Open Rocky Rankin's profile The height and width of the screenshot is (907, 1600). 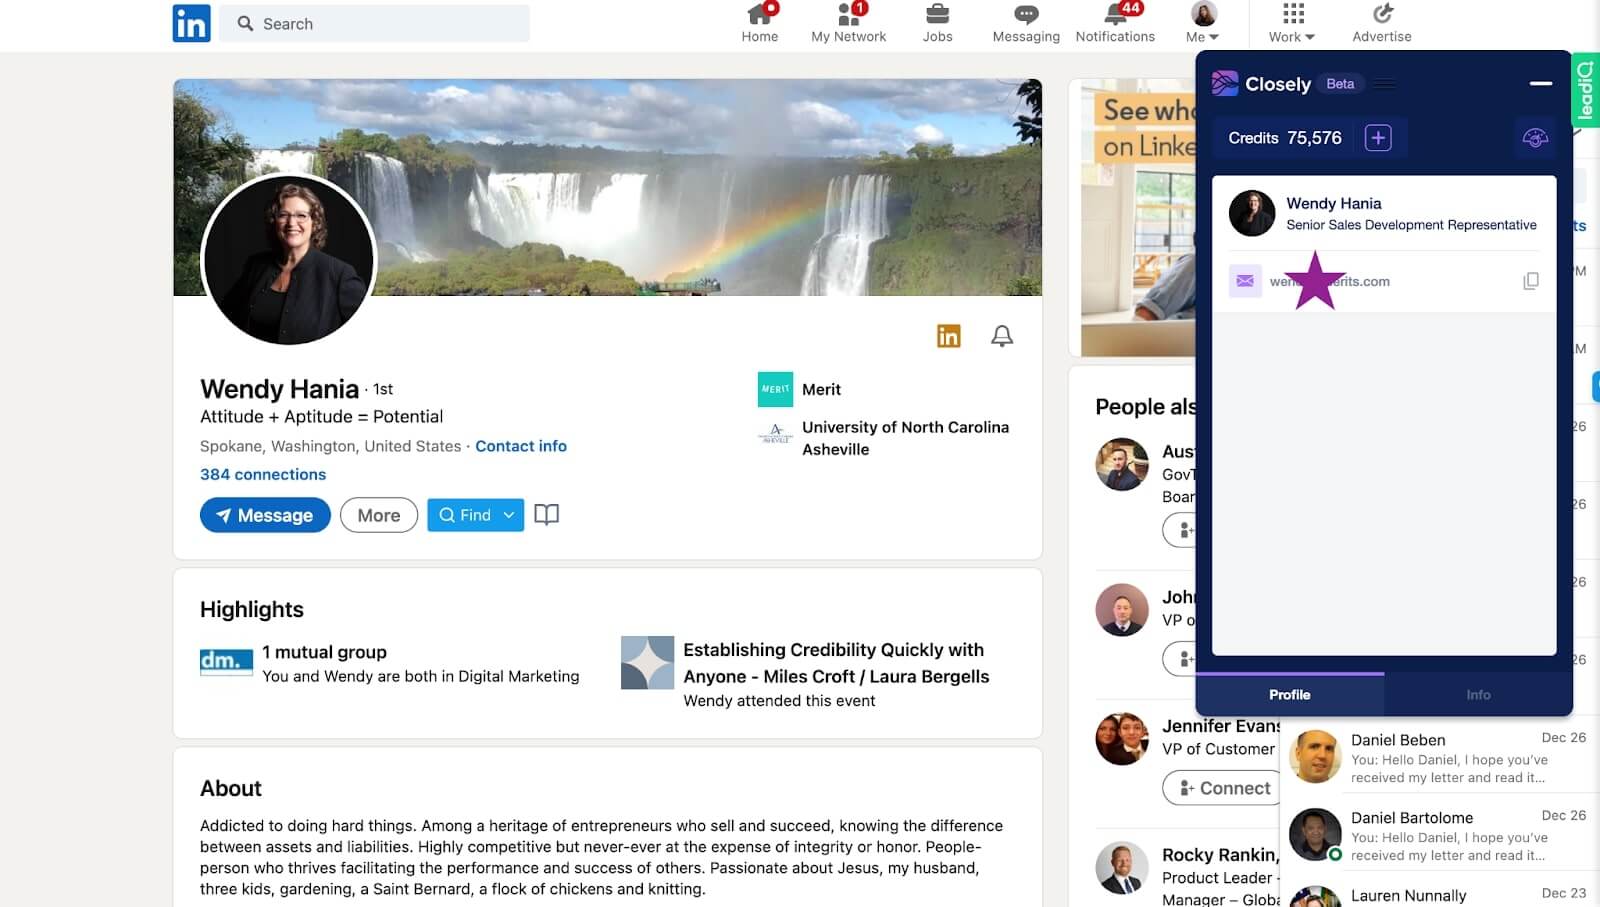[1220, 855]
